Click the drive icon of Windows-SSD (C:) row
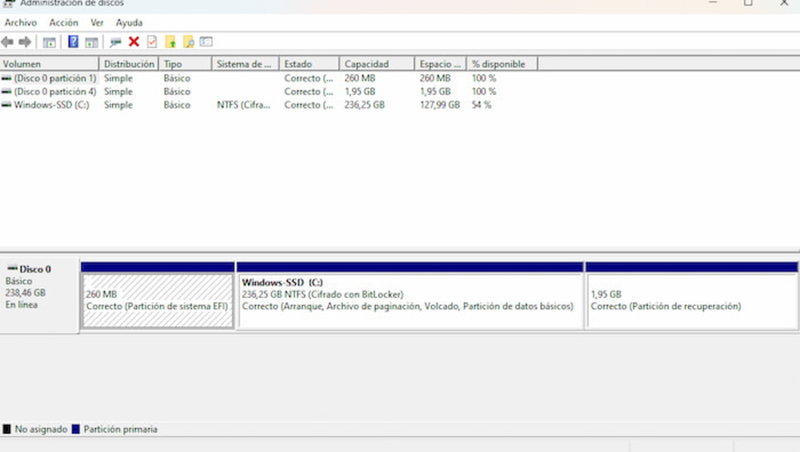The height and width of the screenshot is (452, 800). pyautogui.click(x=6, y=105)
